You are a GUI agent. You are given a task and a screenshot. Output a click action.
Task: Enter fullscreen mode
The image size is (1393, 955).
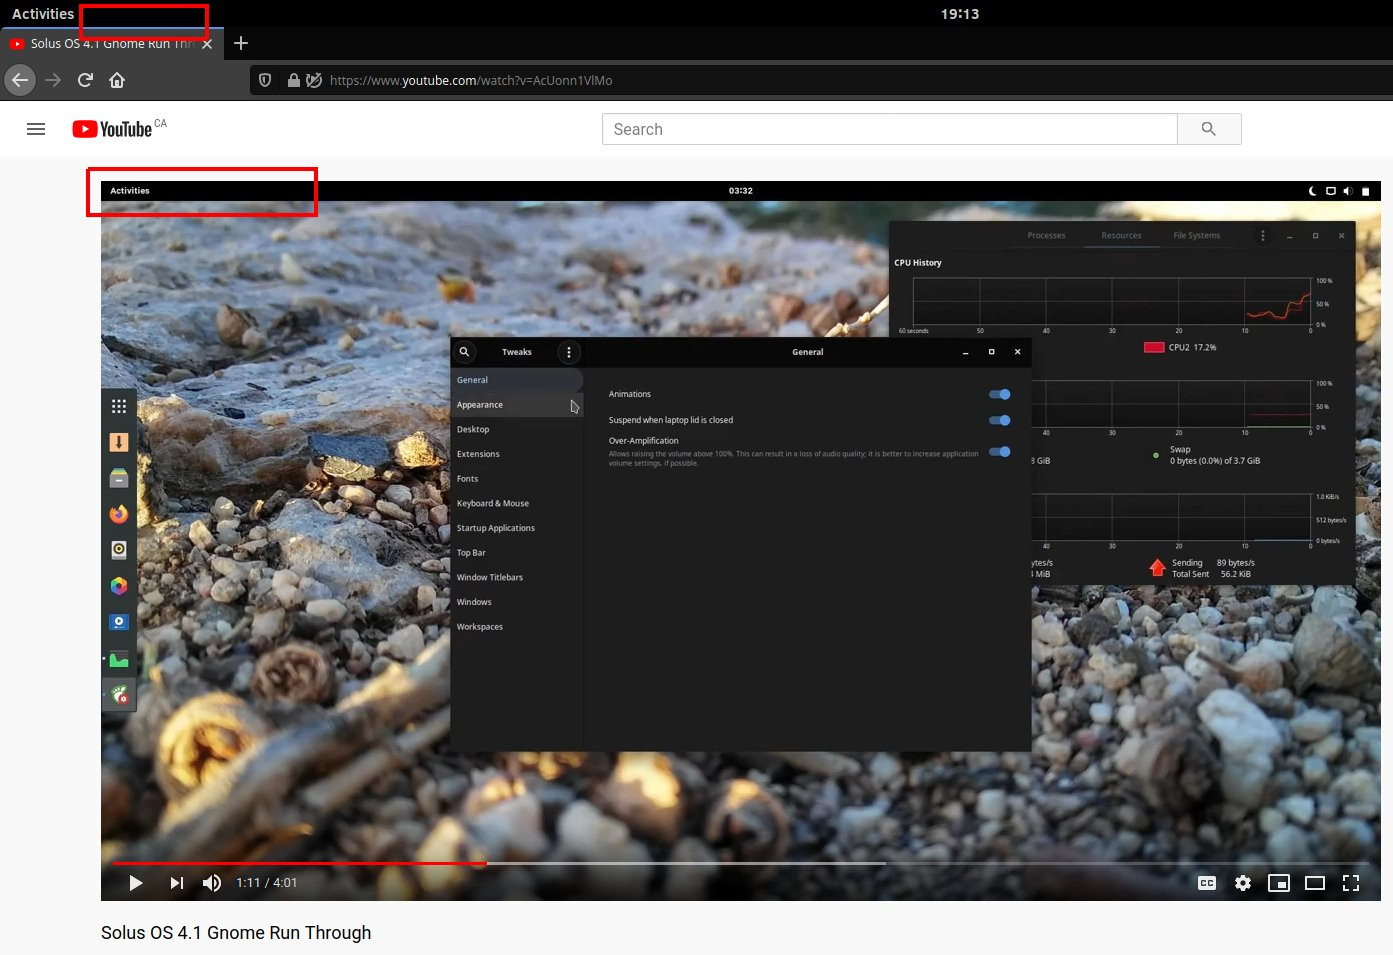click(x=1351, y=883)
